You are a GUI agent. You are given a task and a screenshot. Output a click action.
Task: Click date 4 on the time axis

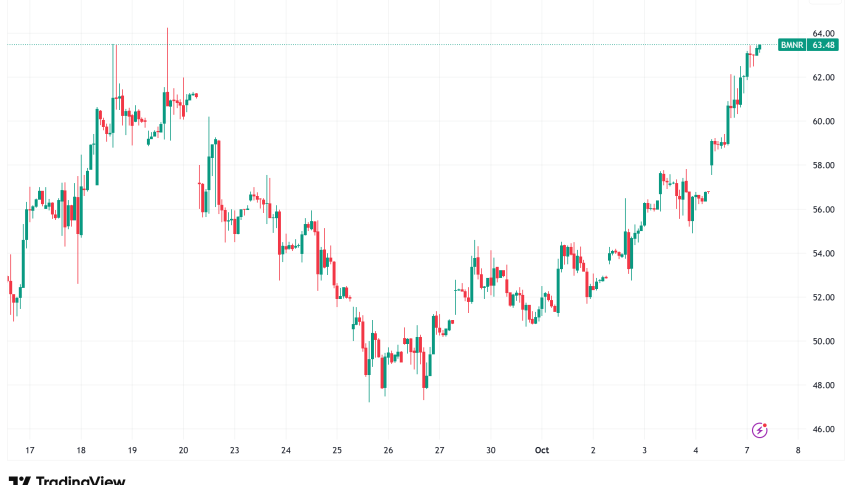pyautogui.click(x=695, y=450)
